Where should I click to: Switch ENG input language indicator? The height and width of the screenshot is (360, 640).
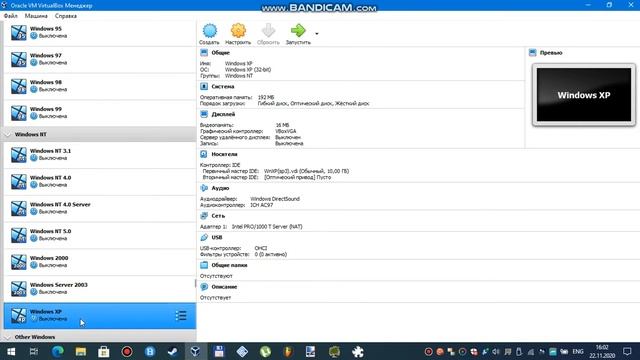[578, 351]
